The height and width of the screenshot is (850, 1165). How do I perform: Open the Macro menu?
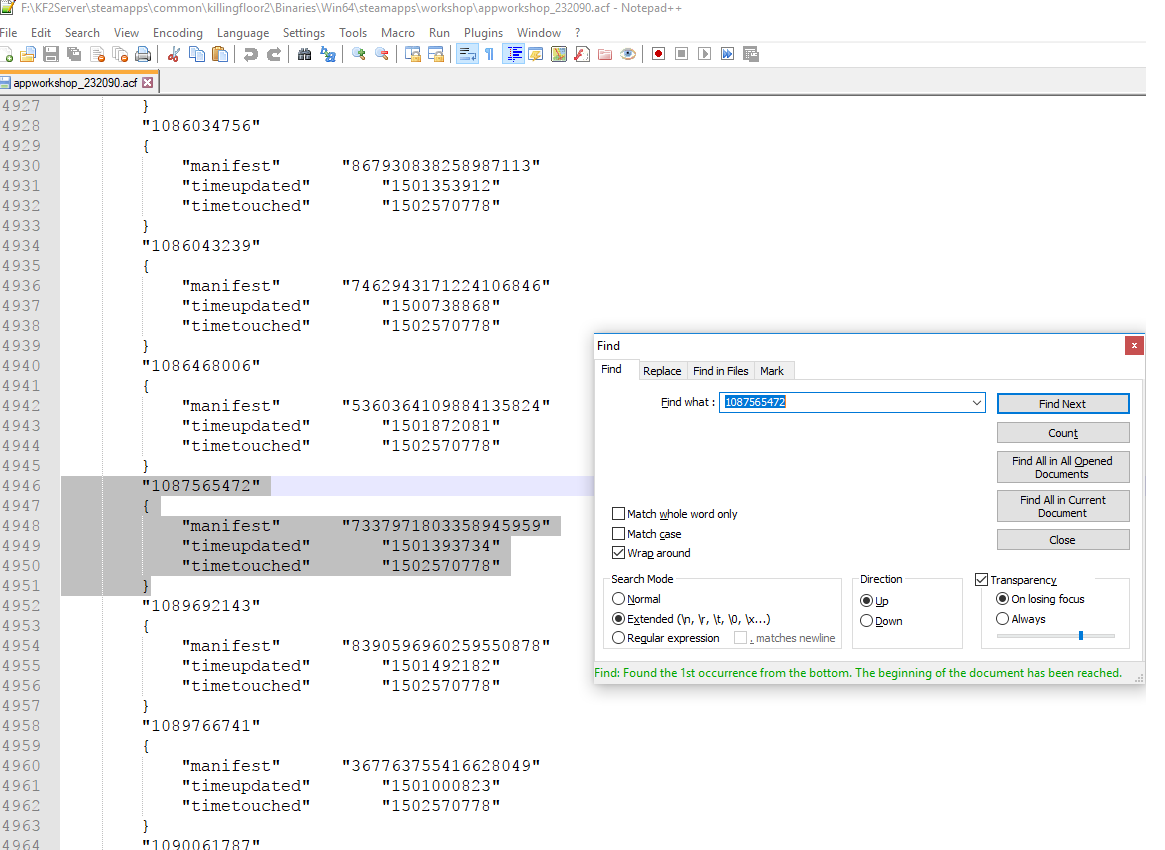point(397,33)
